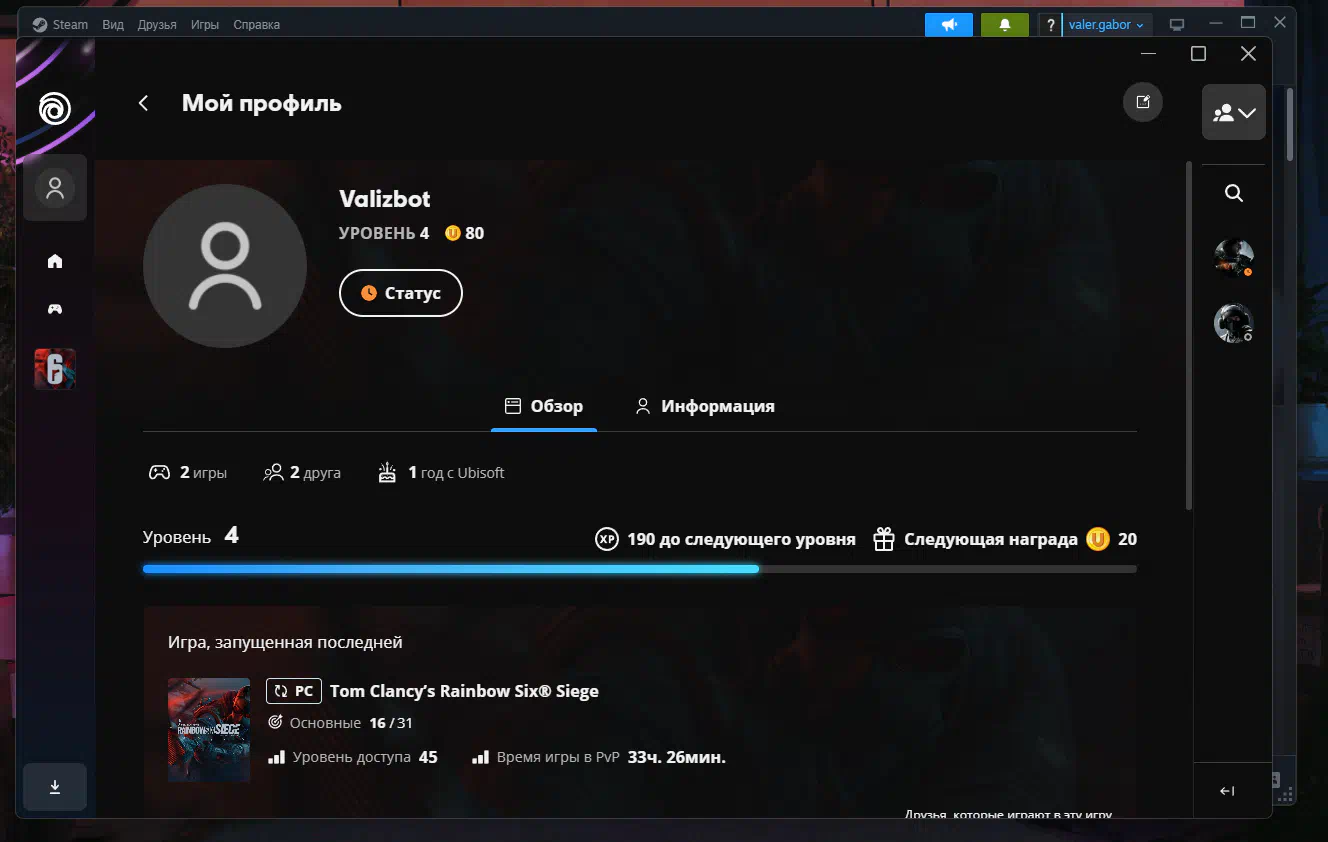1328x842 pixels.
Task: Open downloads with the download arrow icon
Action: pyautogui.click(x=55, y=787)
